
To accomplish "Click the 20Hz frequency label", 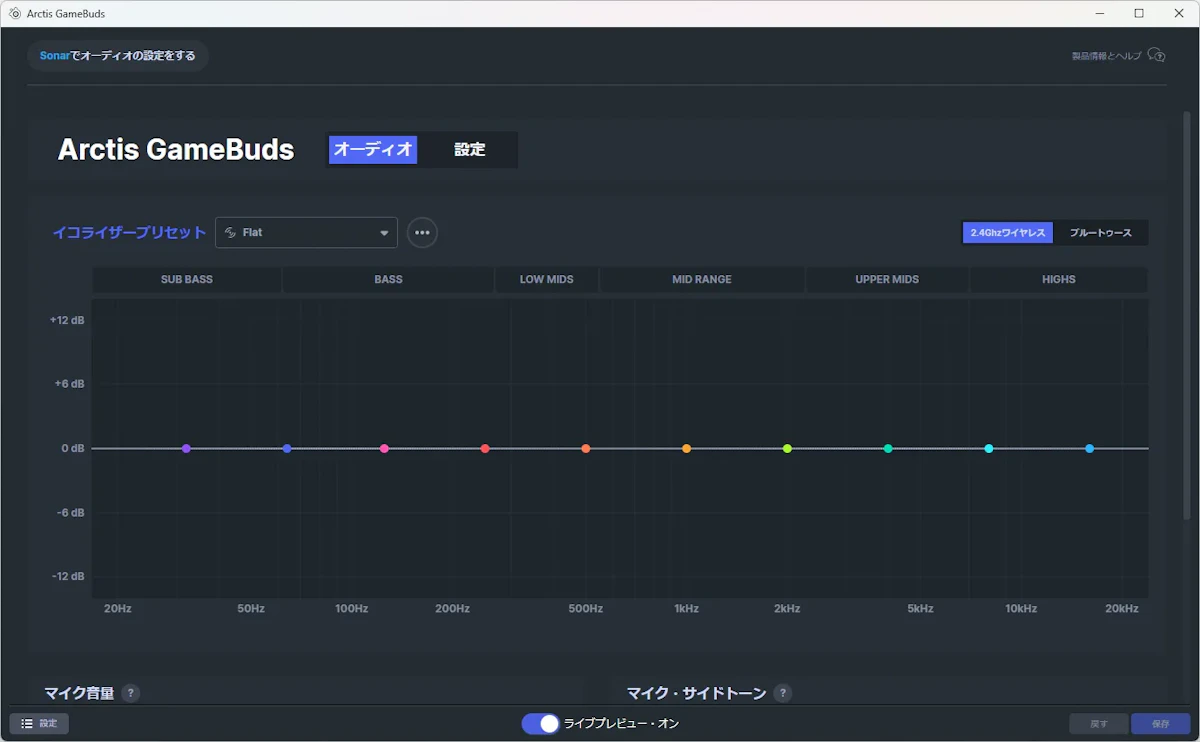I will coord(118,609).
